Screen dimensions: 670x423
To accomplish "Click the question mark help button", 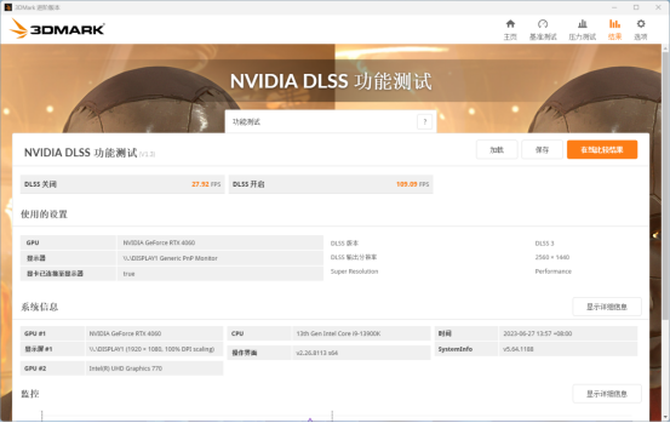I will 424,121.
